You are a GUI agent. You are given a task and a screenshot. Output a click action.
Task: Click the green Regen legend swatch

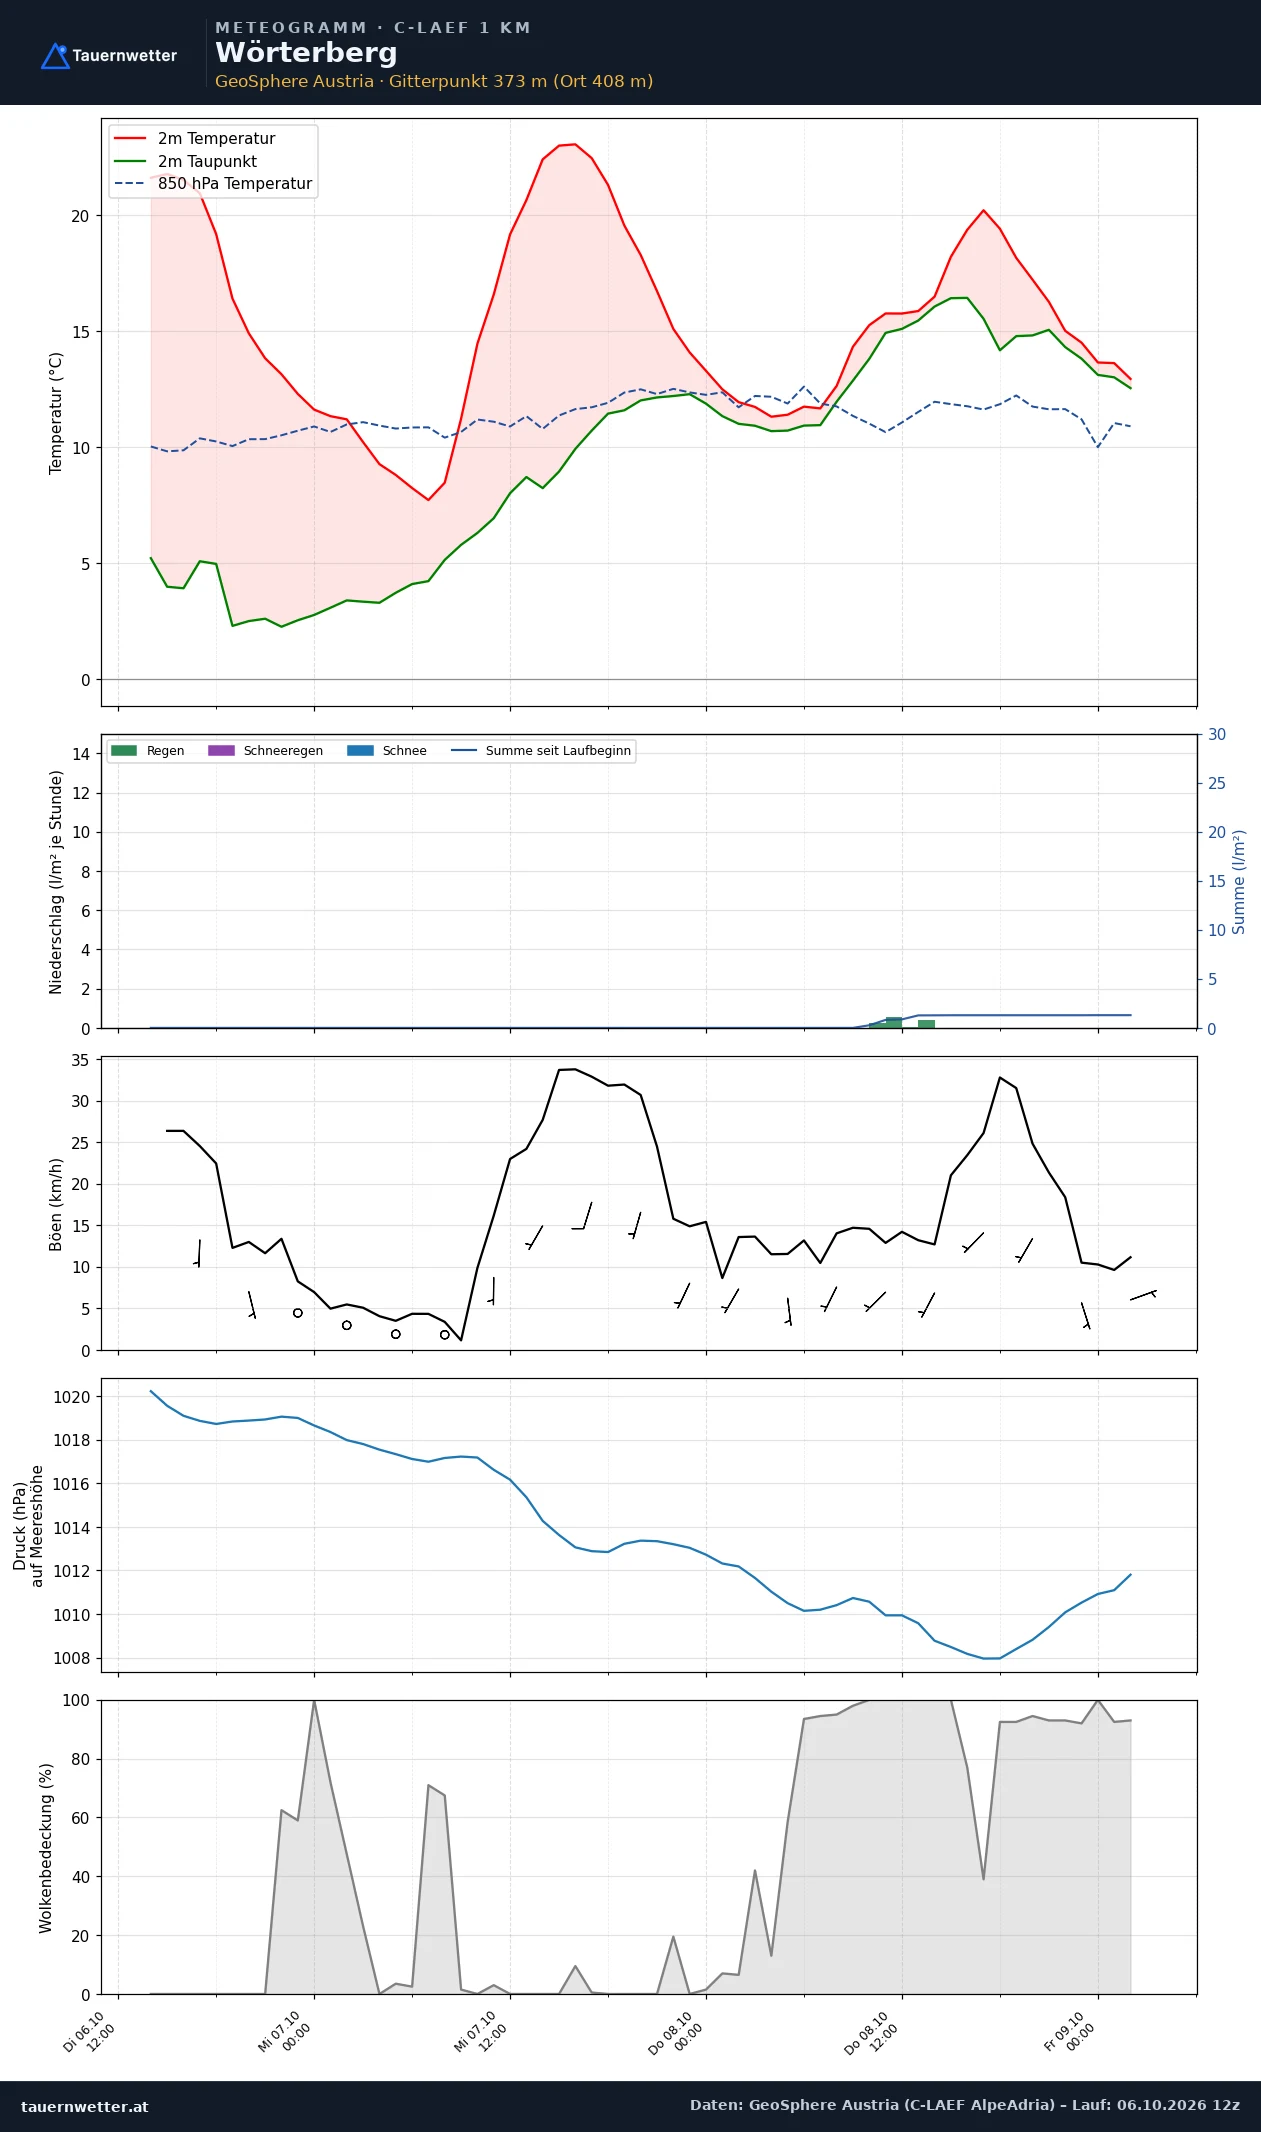[x=124, y=750]
